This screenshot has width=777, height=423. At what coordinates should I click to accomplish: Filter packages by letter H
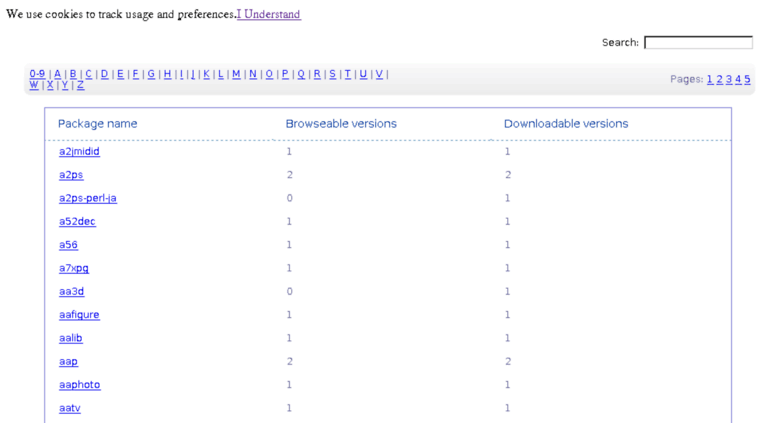(167, 74)
